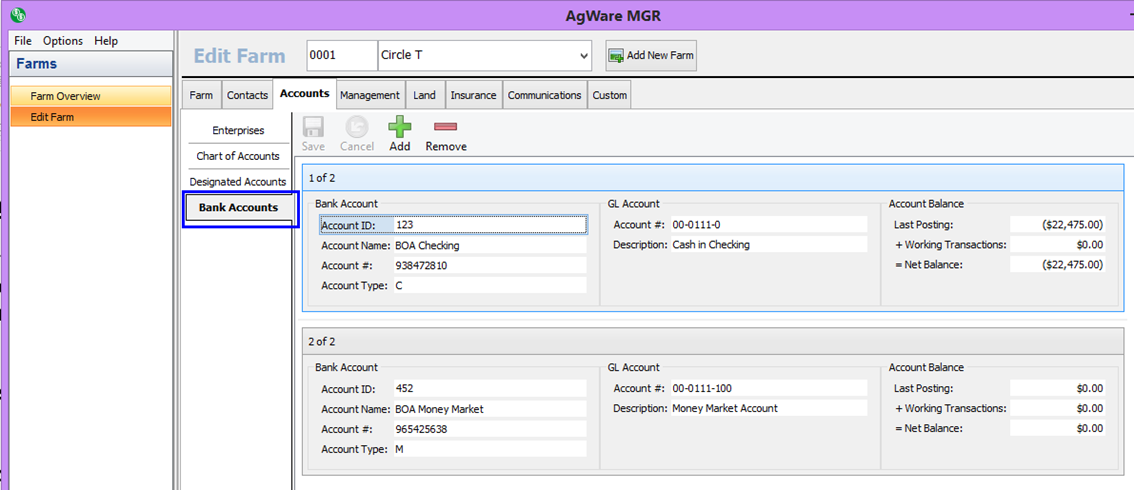The image size is (1134, 490).
Task: Open the Help menu
Action: (x=106, y=41)
